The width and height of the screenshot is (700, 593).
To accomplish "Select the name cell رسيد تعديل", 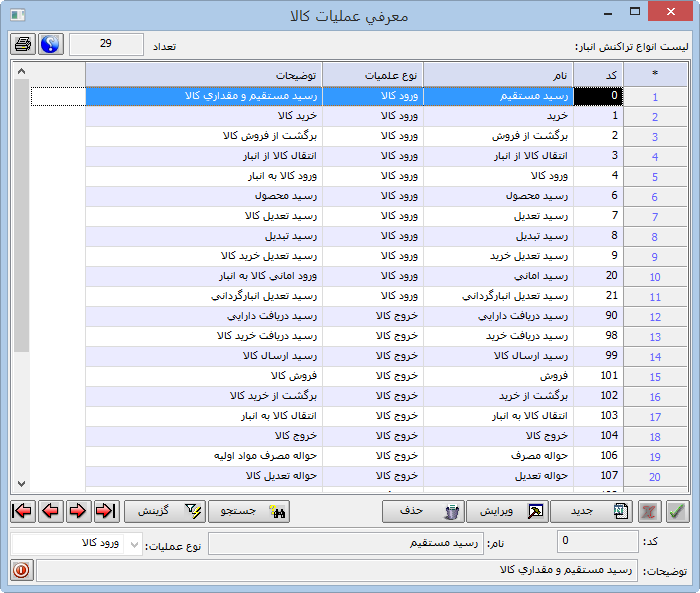I will point(498,216).
